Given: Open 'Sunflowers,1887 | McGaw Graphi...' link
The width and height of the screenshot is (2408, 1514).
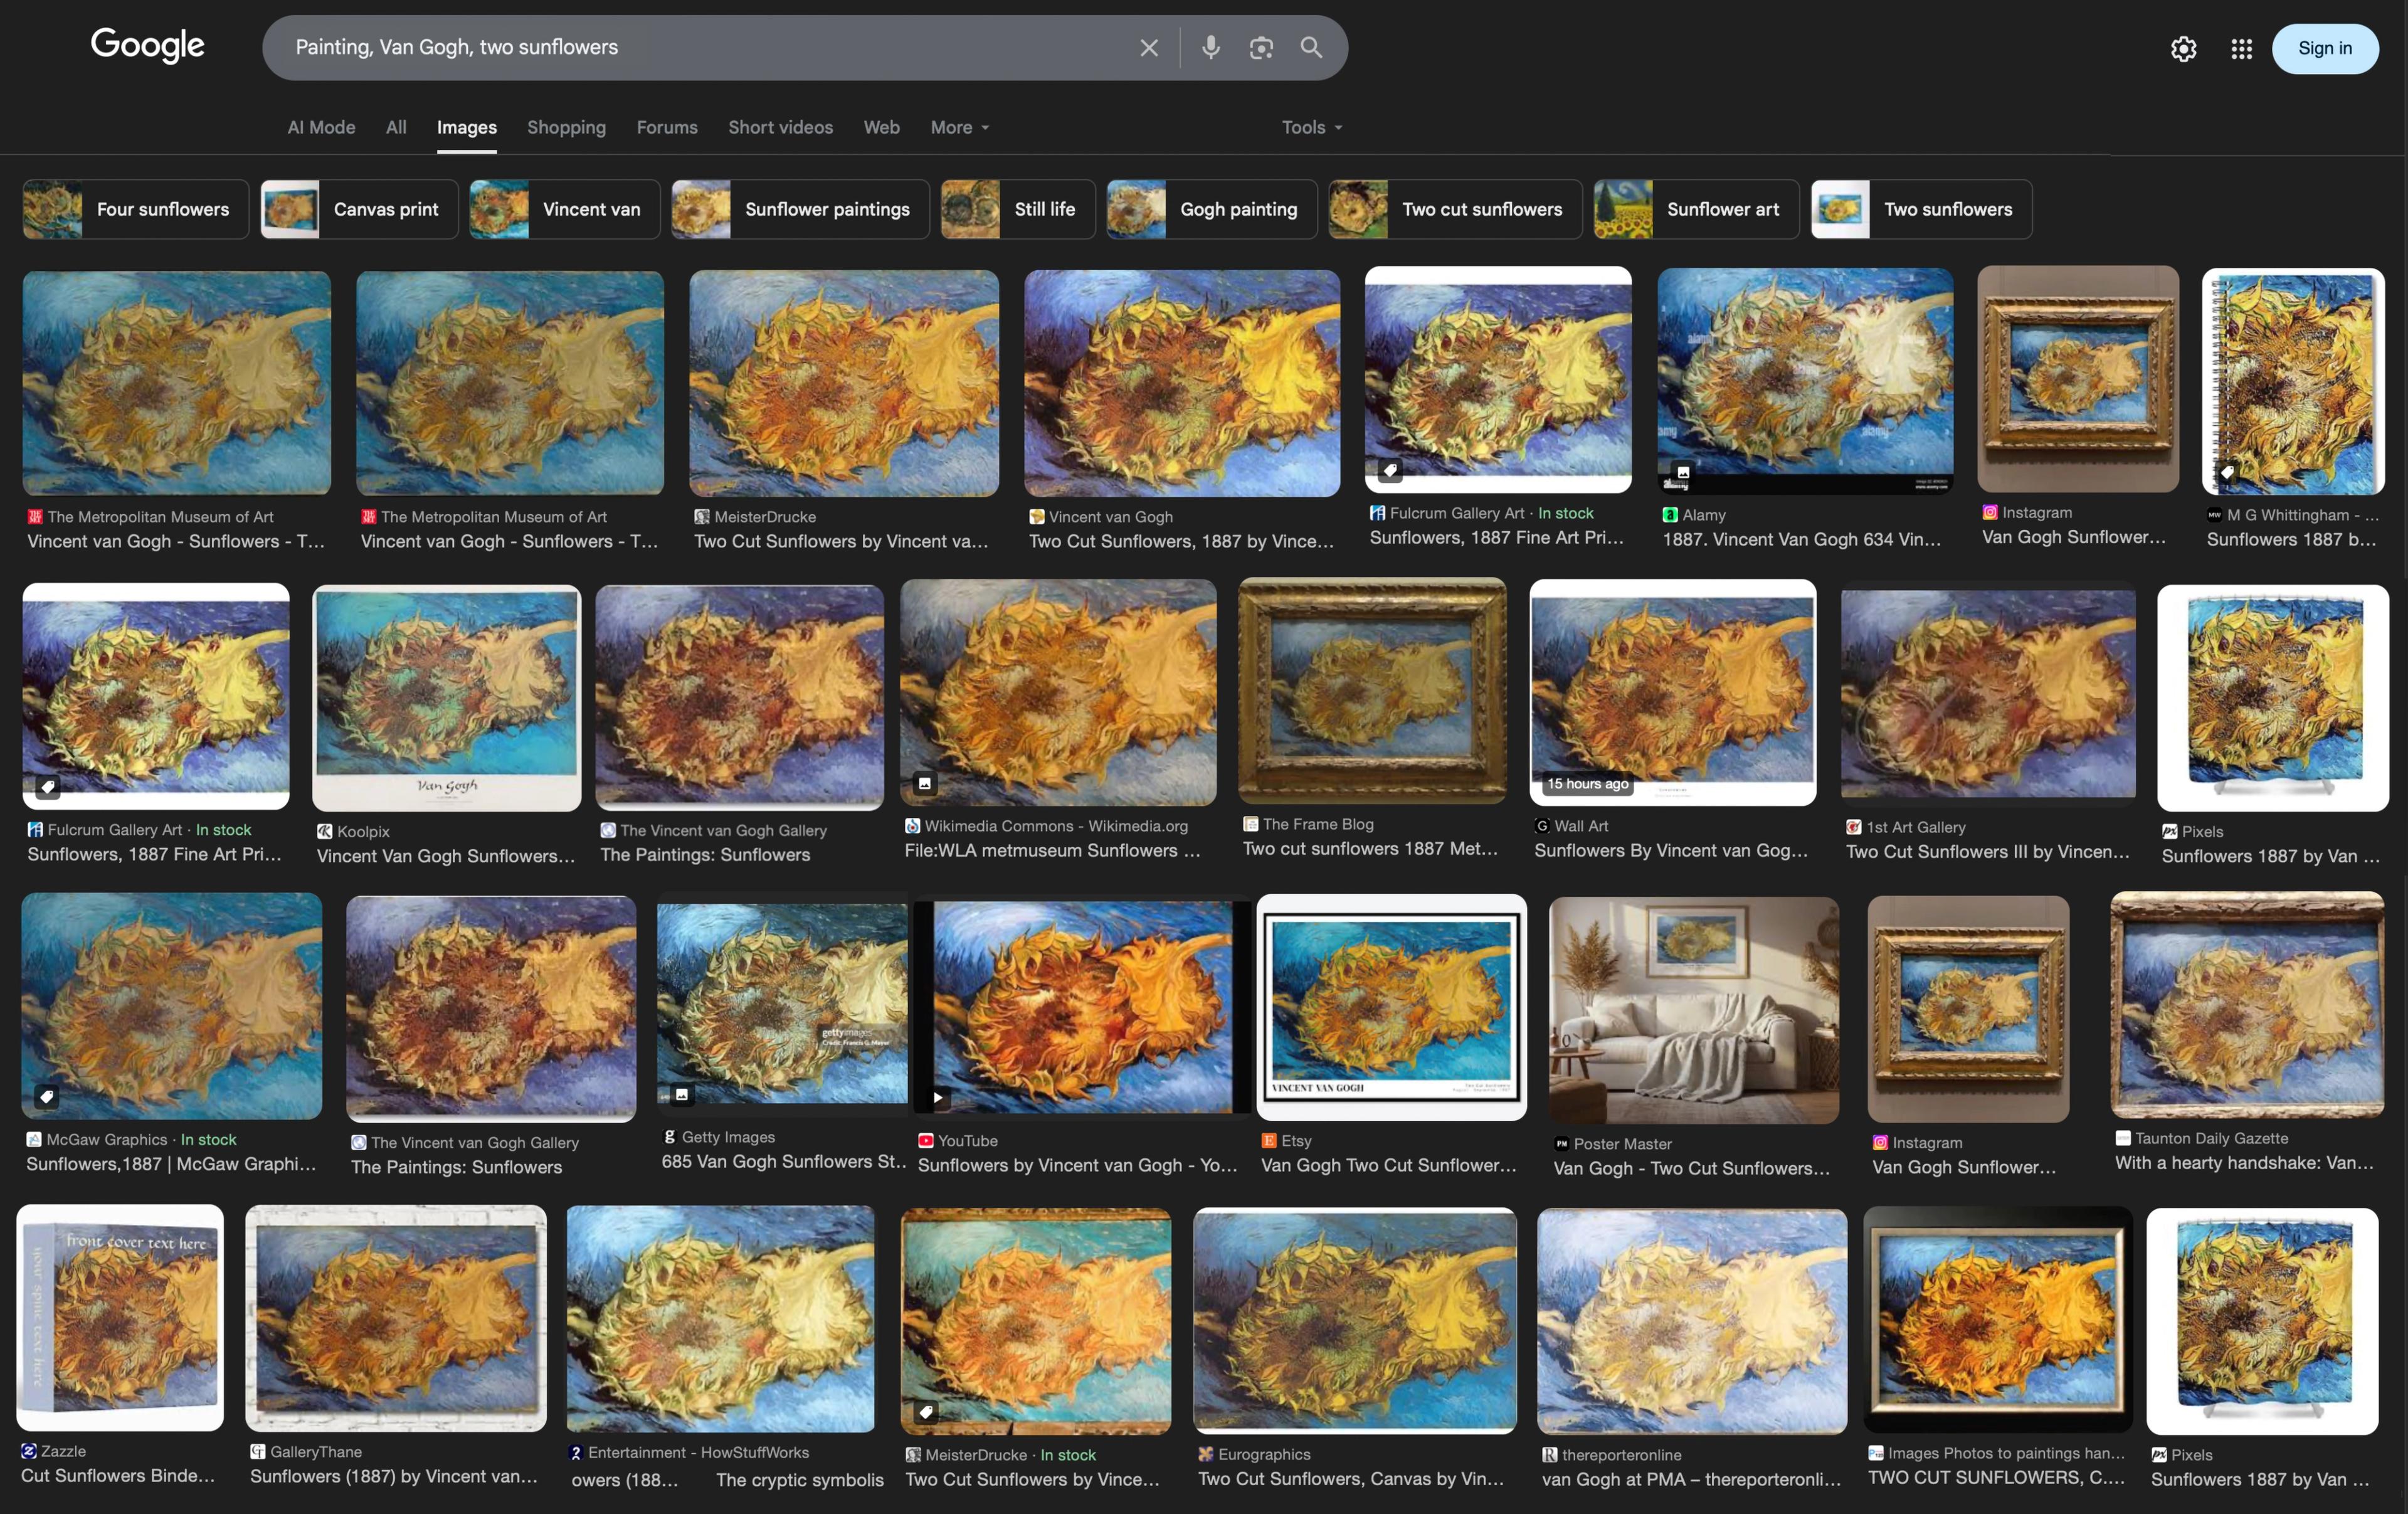Looking at the screenshot, I should click(171, 1164).
